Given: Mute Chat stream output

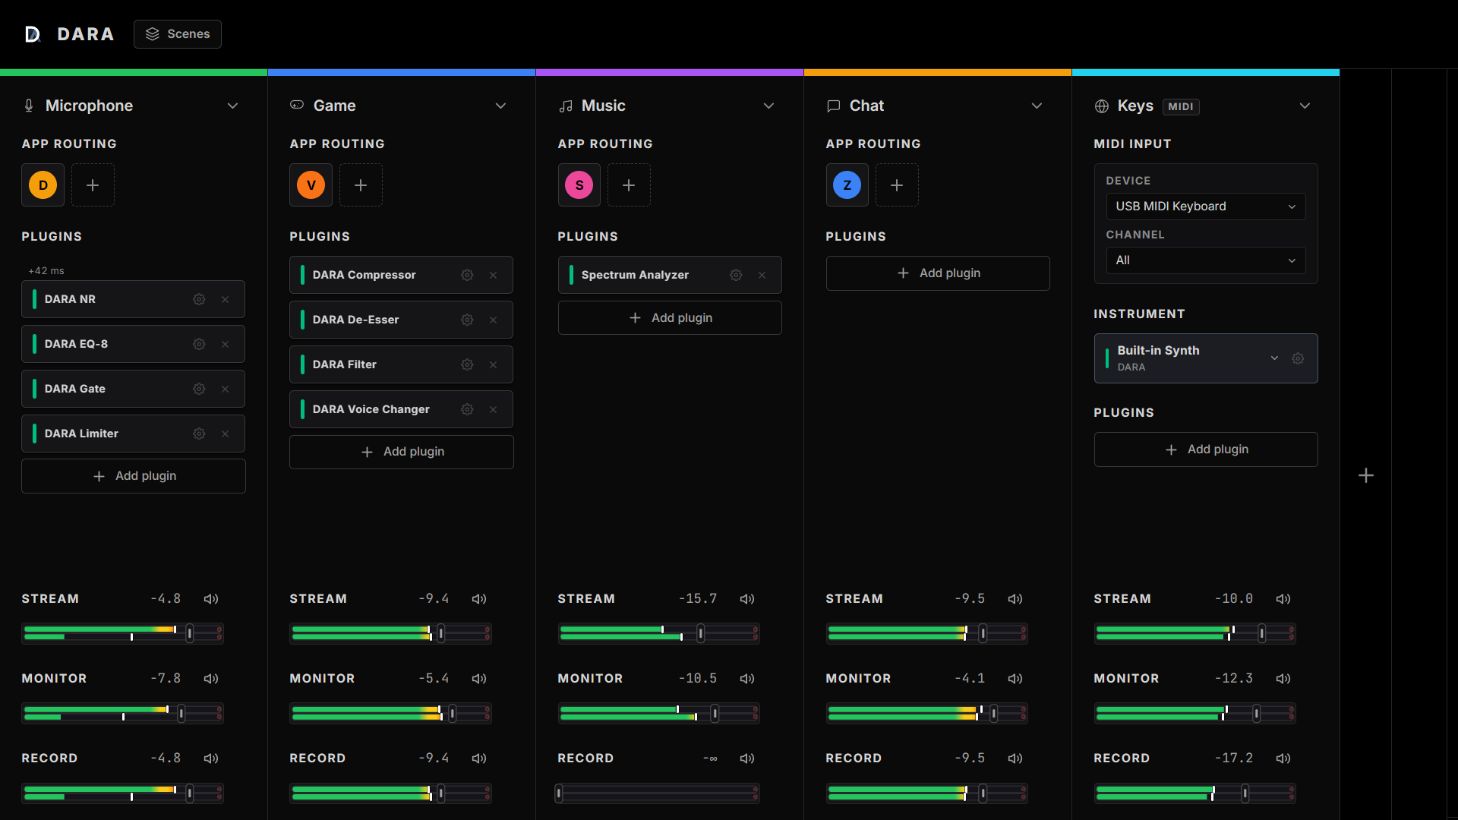Looking at the screenshot, I should coord(1015,599).
